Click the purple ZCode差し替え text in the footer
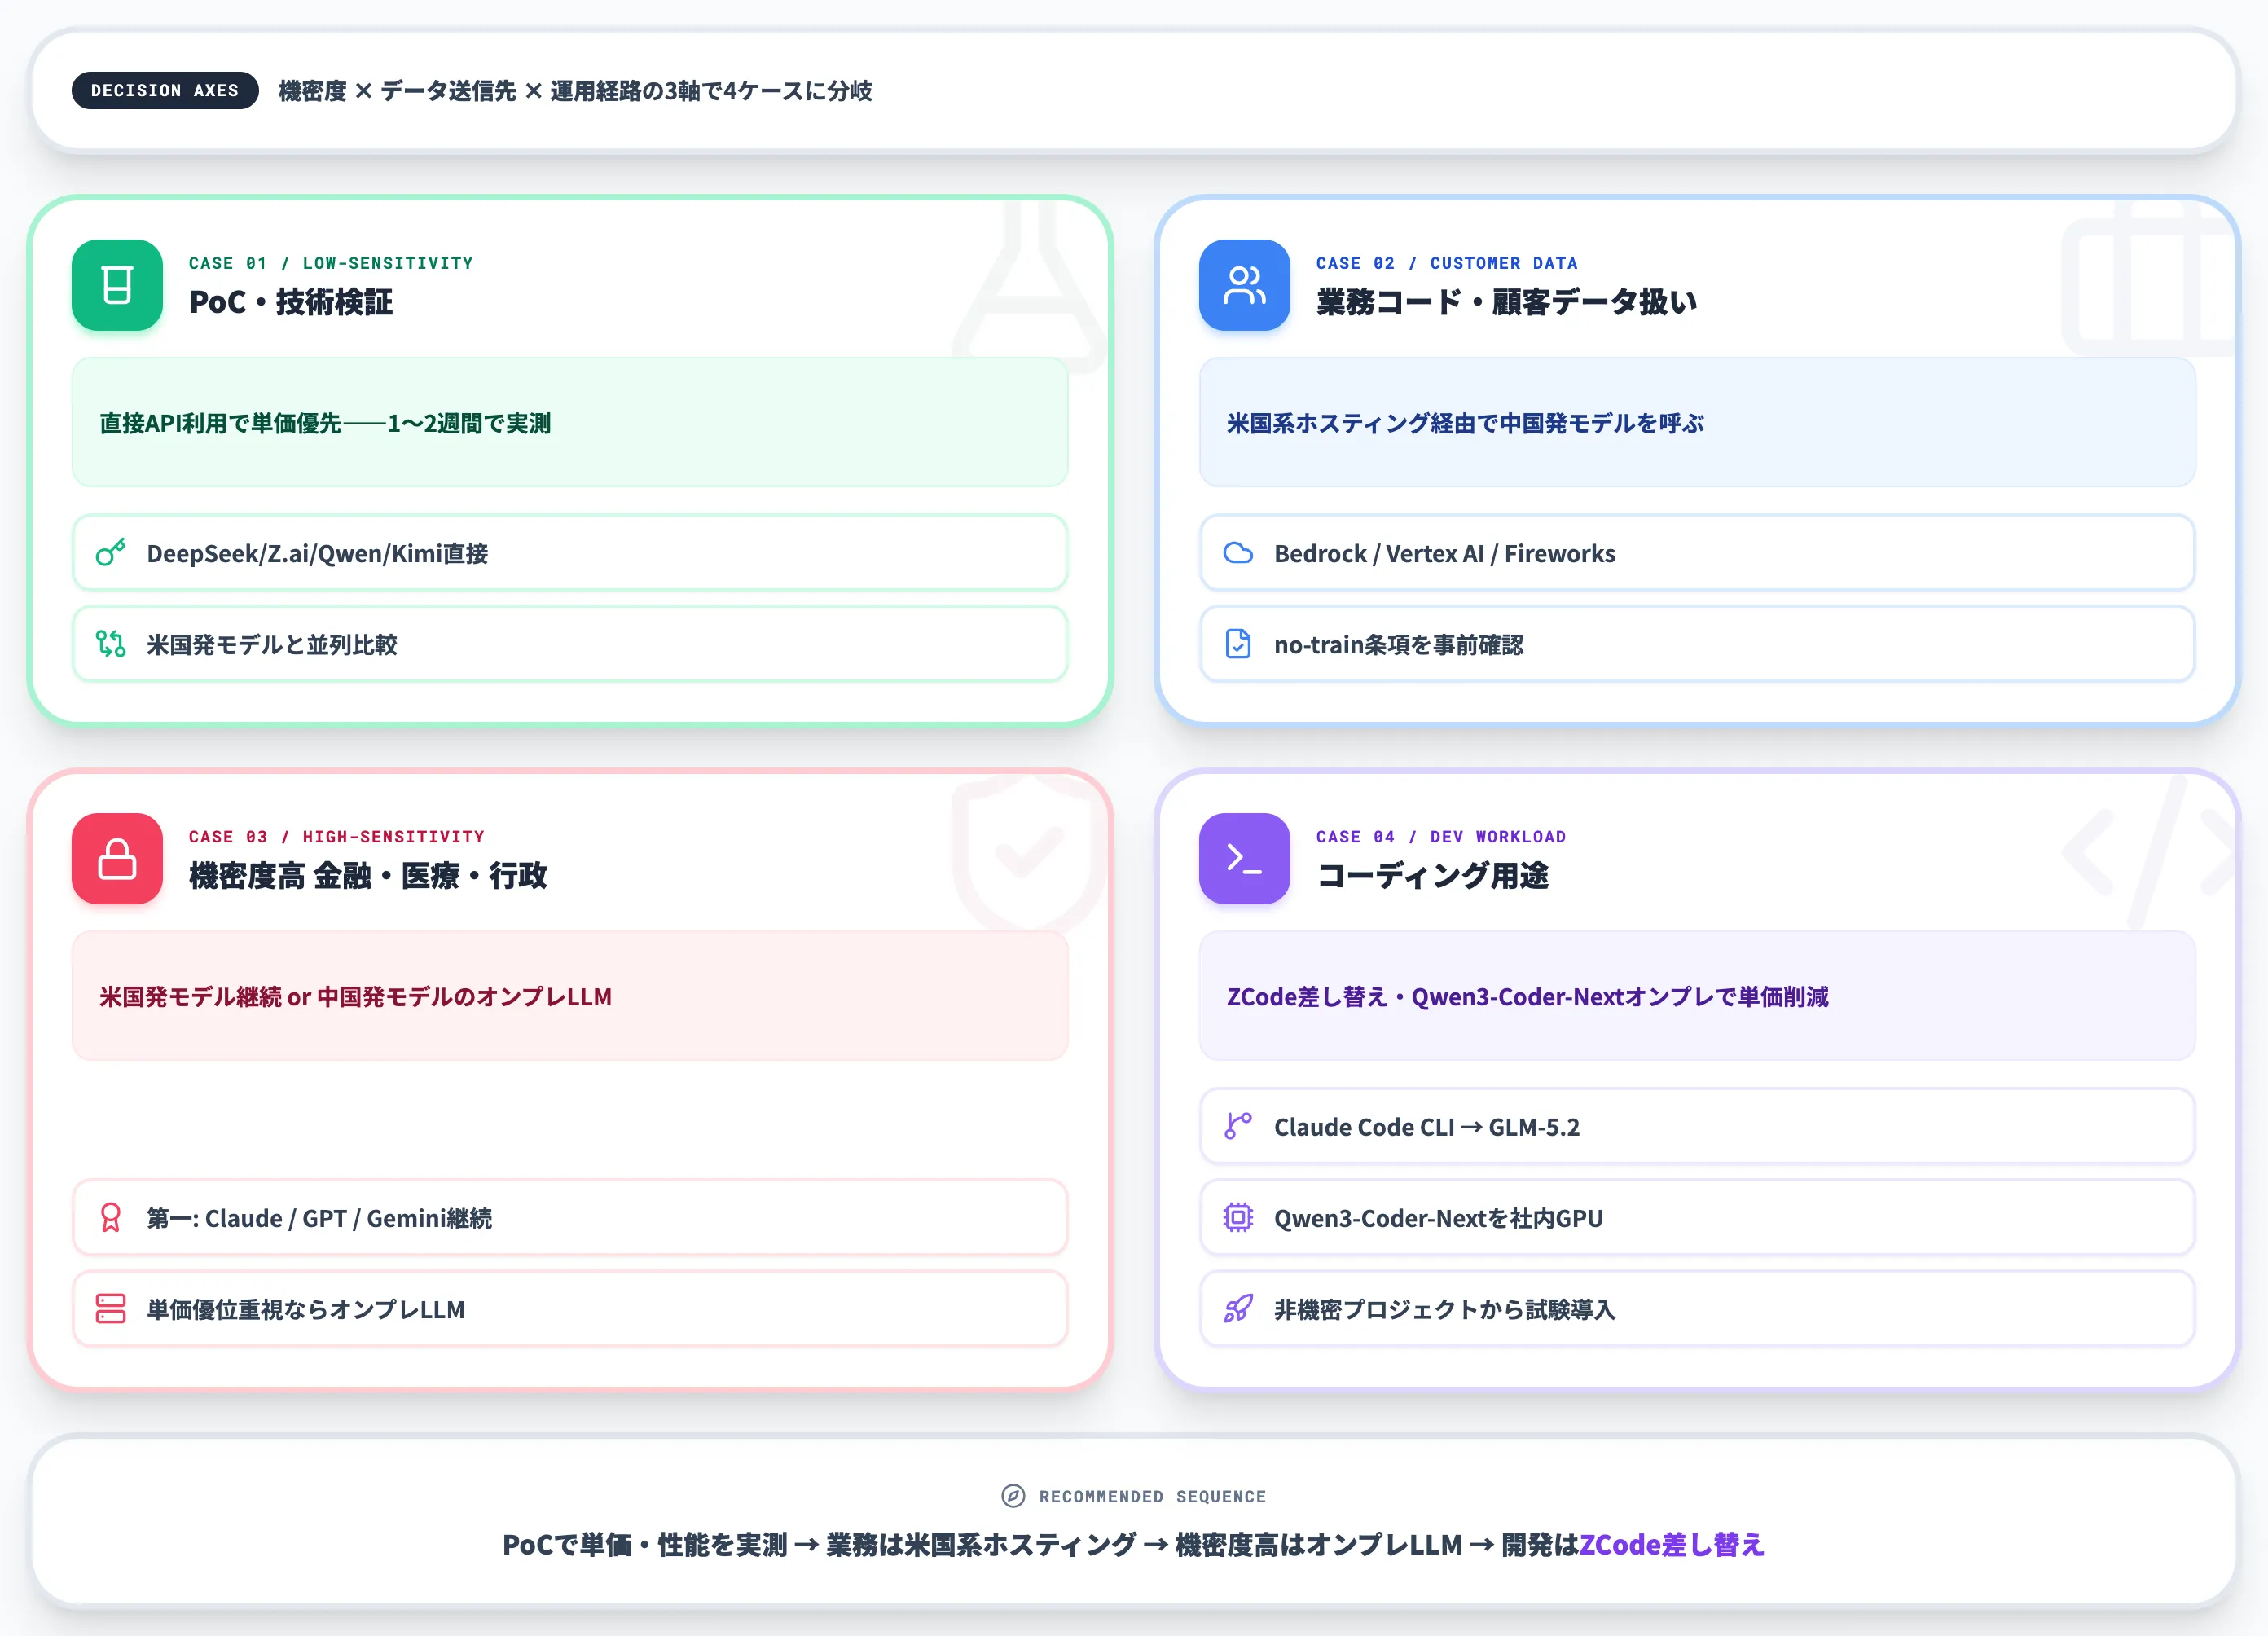Viewport: 2268px width, 1636px height. (1672, 1545)
